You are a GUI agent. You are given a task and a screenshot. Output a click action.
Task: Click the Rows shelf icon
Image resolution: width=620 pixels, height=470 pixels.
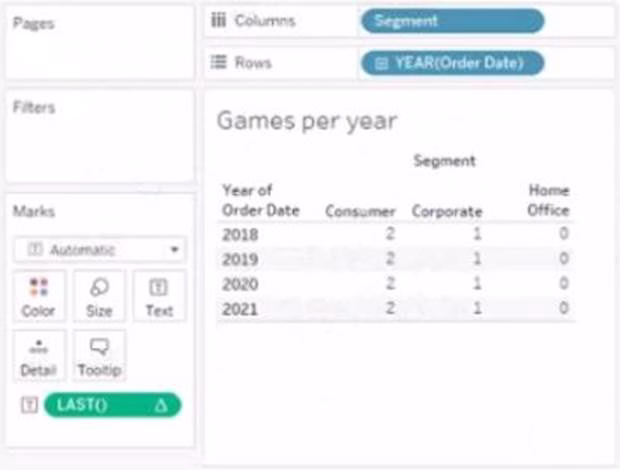click(x=218, y=63)
